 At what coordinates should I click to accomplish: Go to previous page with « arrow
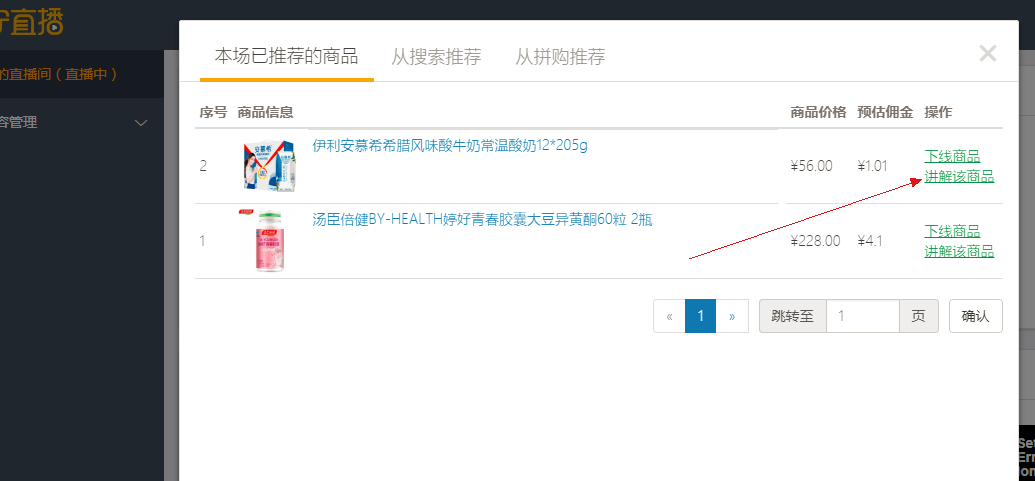coord(669,316)
